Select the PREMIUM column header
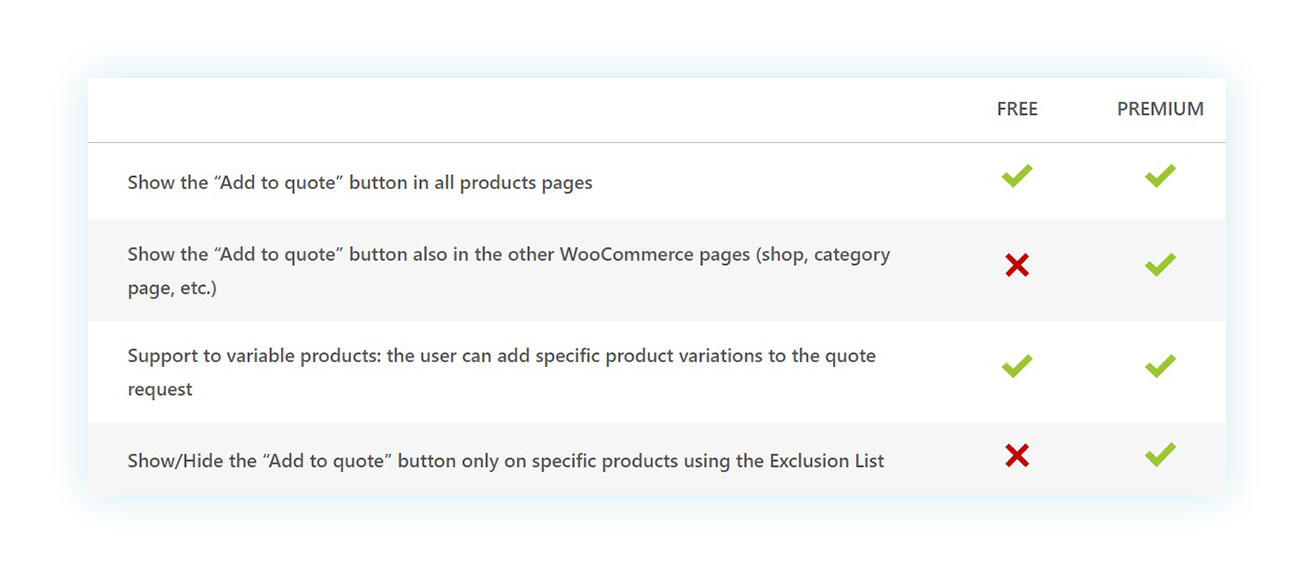Image resolution: width=1300 pixels, height=587 pixels. coord(1160,110)
